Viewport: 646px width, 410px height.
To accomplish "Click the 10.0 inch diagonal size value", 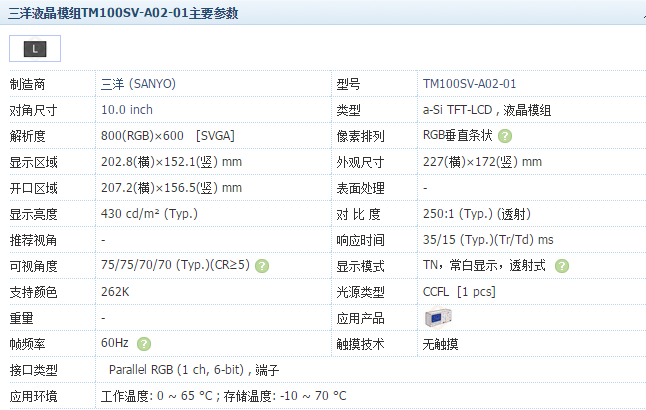I will coord(127,110).
